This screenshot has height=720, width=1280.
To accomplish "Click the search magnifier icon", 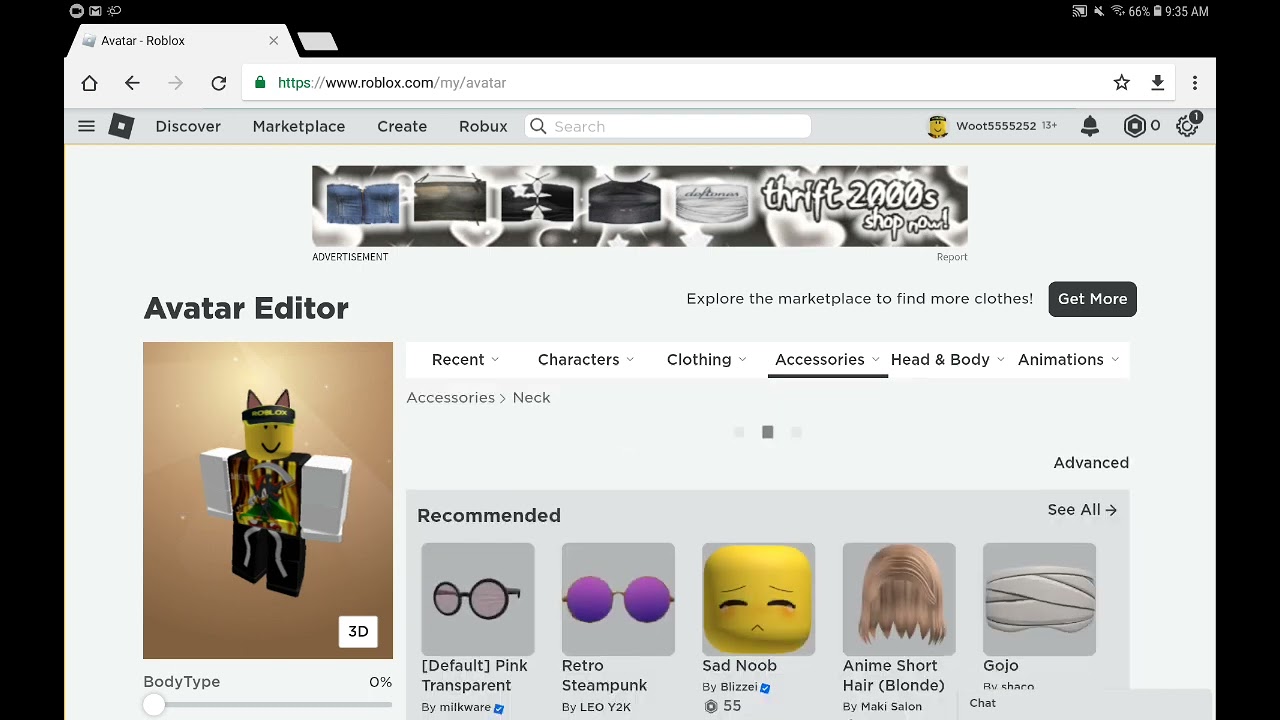I will [x=538, y=126].
